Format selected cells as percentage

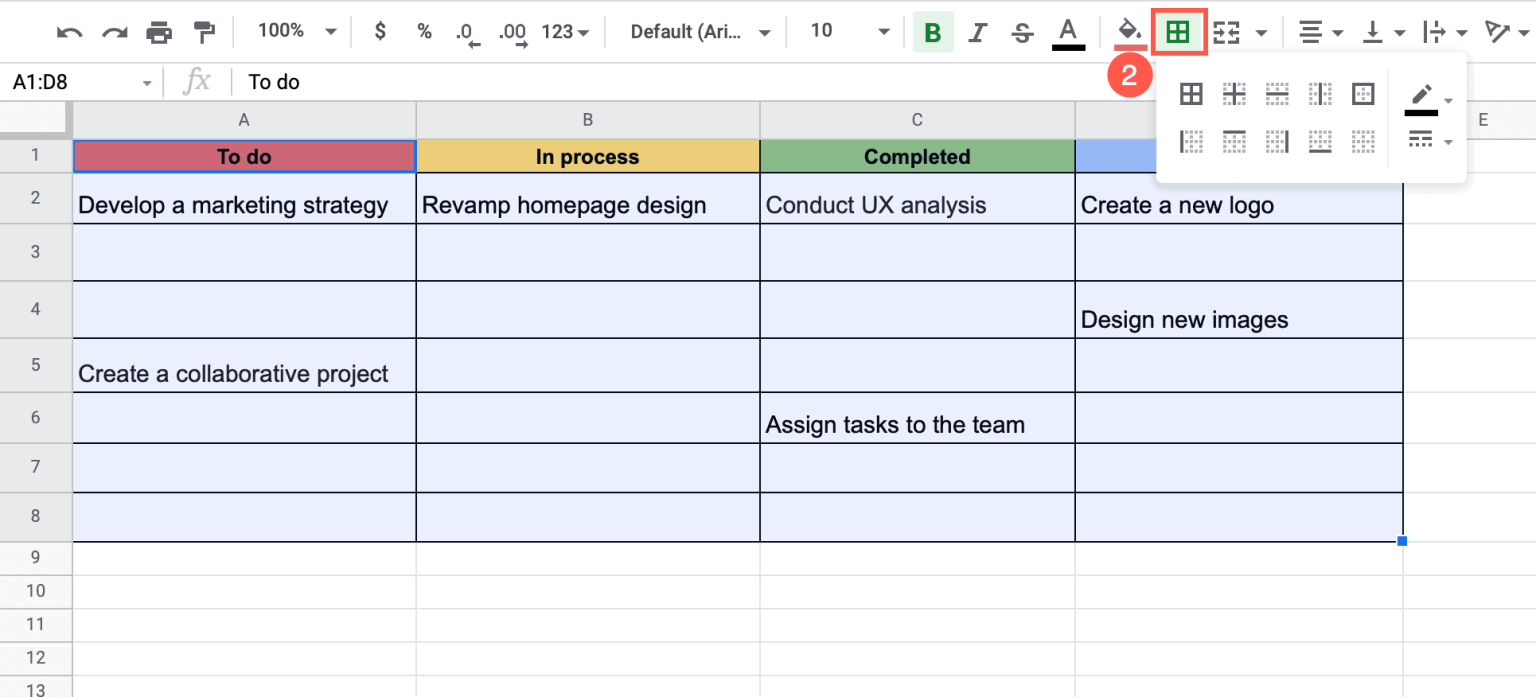coord(424,31)
